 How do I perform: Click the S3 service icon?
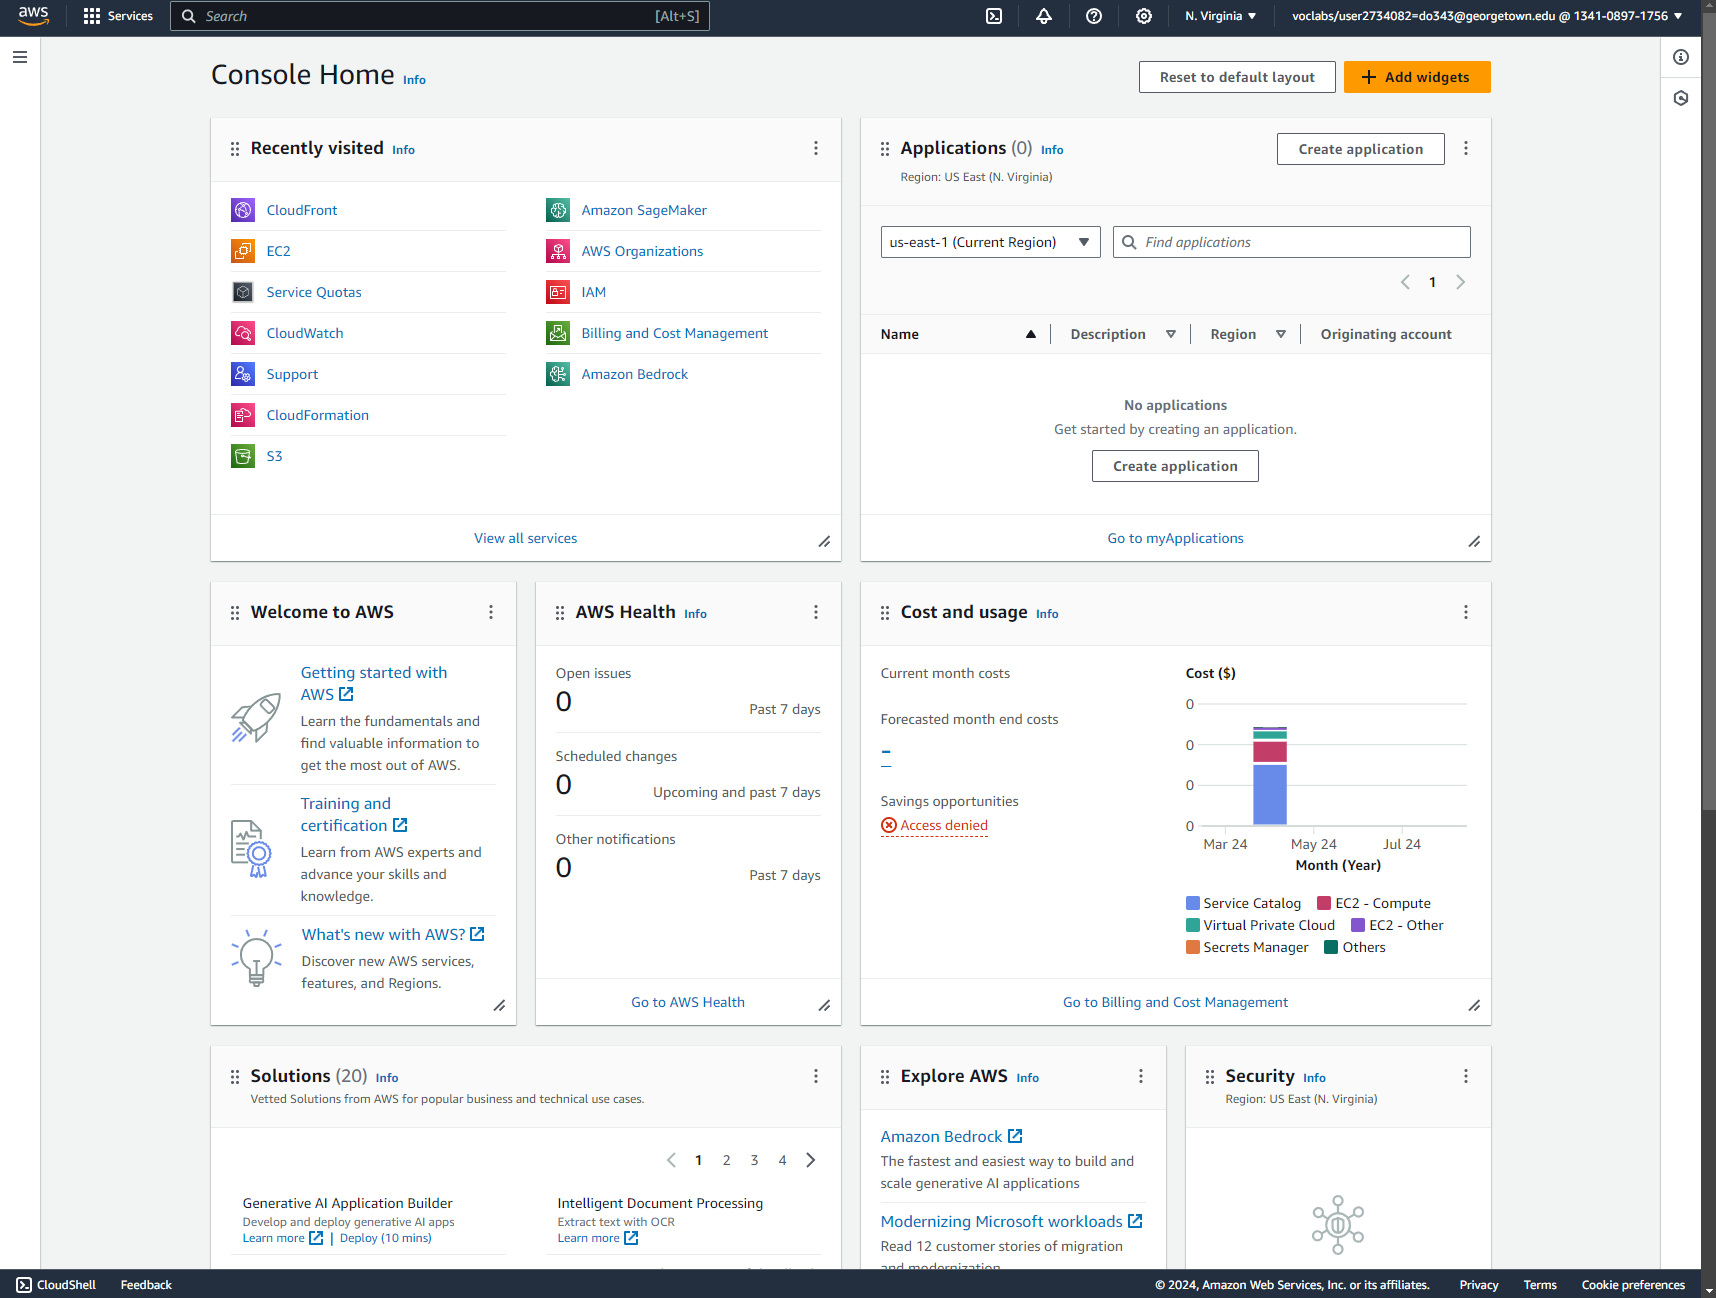[243, 456]
